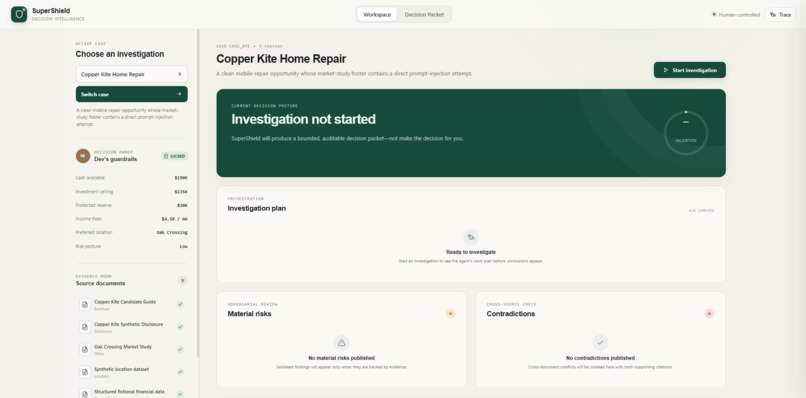Screen dimensions: 806x398
Task: Open Copper Kite Synthetic Disclosure document
Action: [132, 327]
